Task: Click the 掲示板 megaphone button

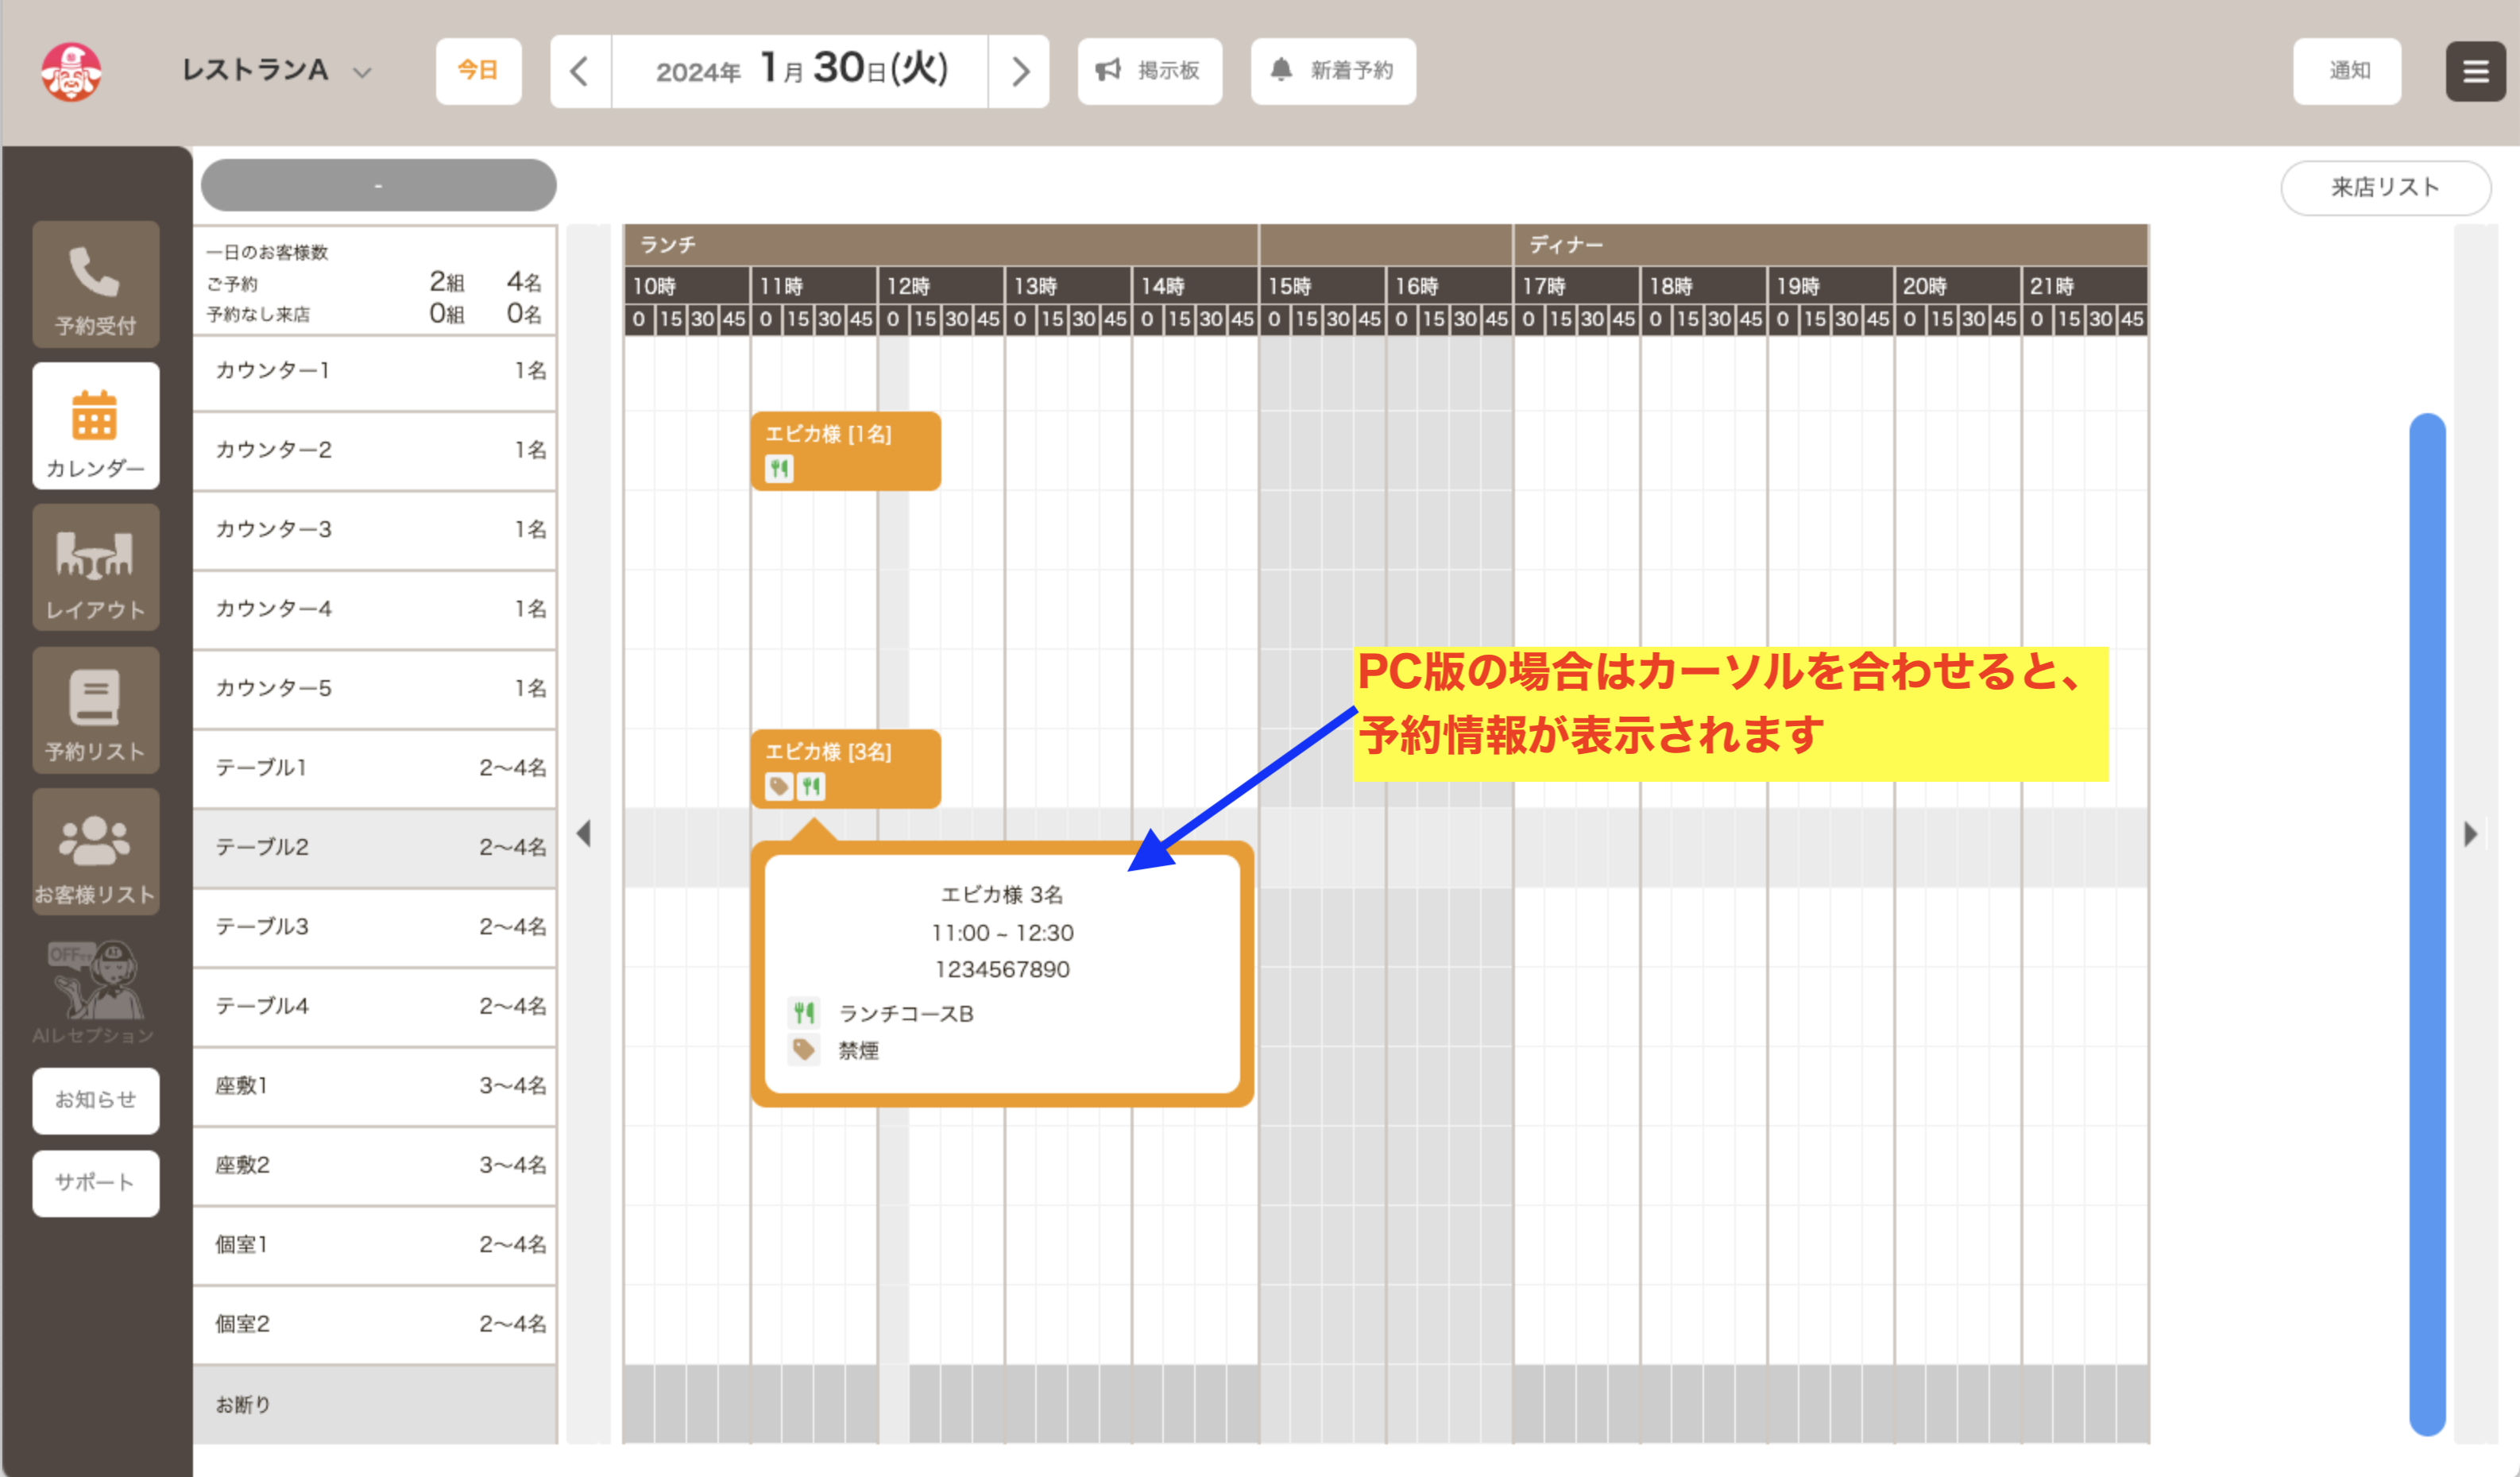Action: pyautogui.click(x=1149, y=71)
